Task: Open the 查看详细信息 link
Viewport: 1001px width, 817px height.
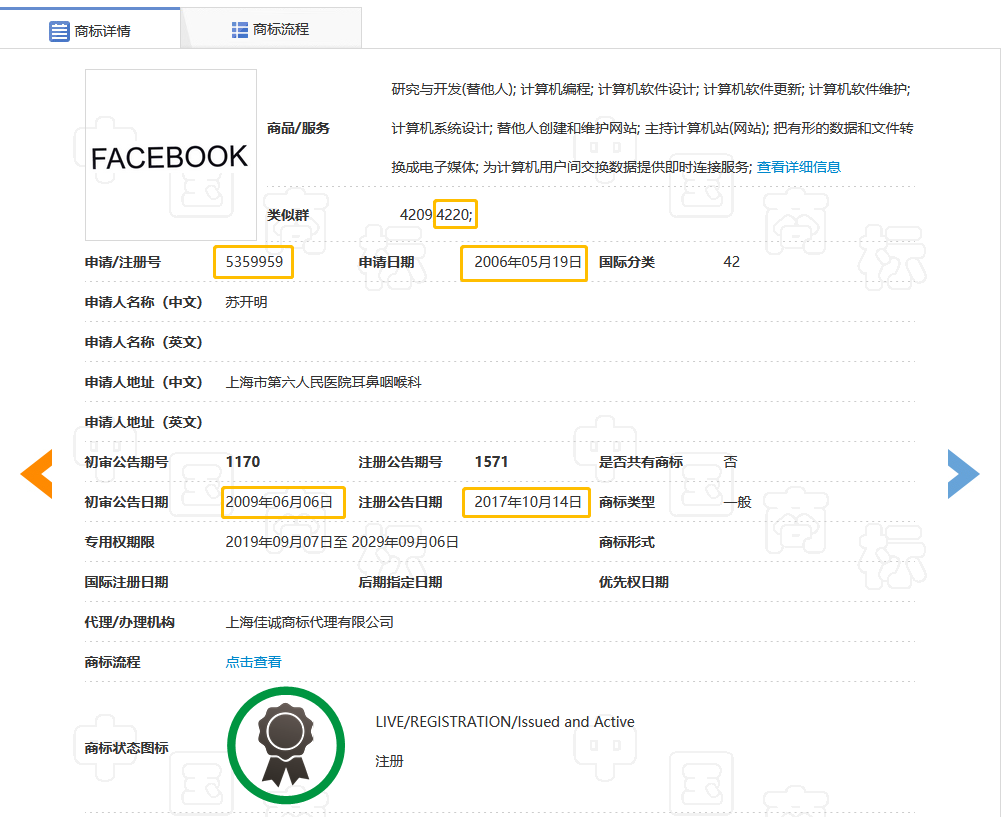Action: coord(798,167)
